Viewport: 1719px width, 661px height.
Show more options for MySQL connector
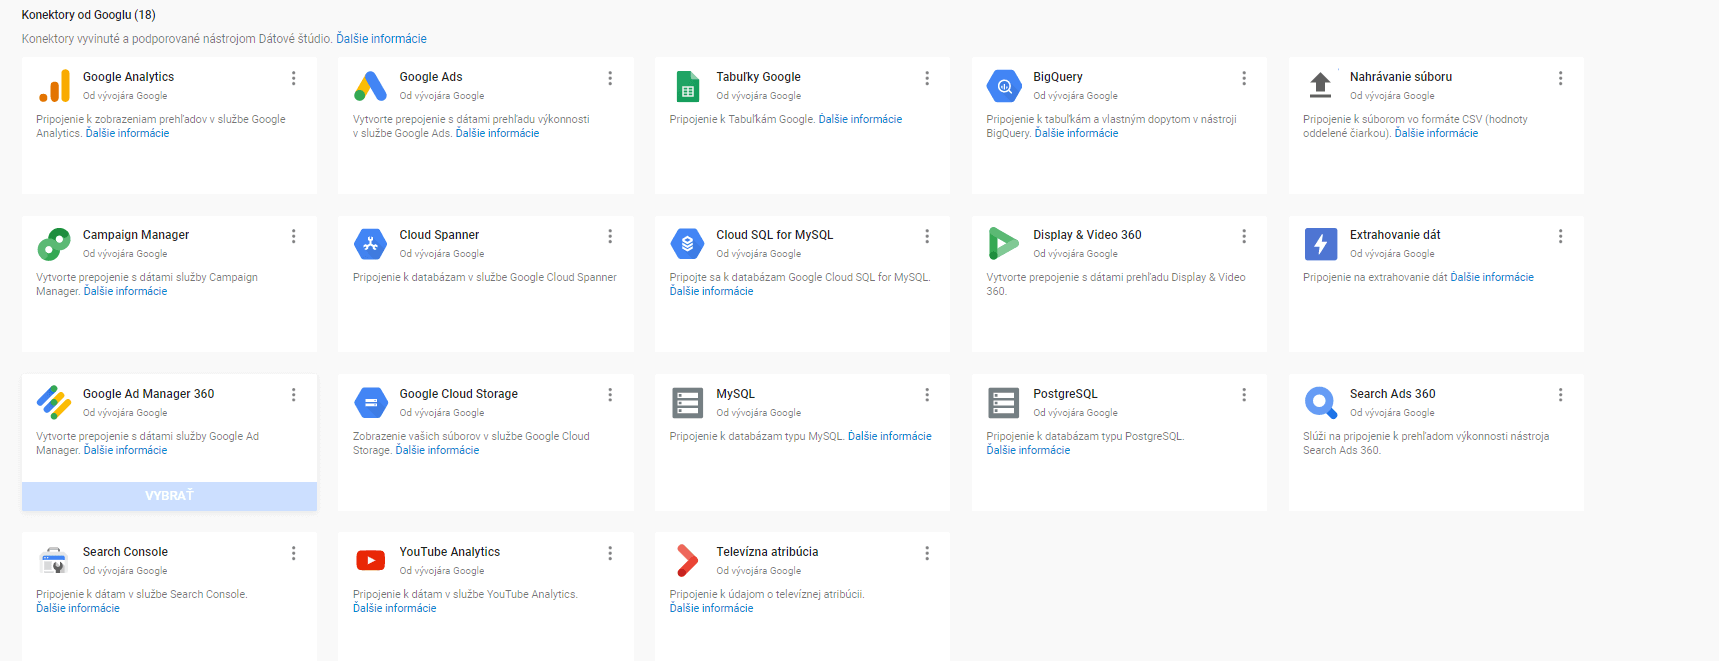[x=927, y=395]
